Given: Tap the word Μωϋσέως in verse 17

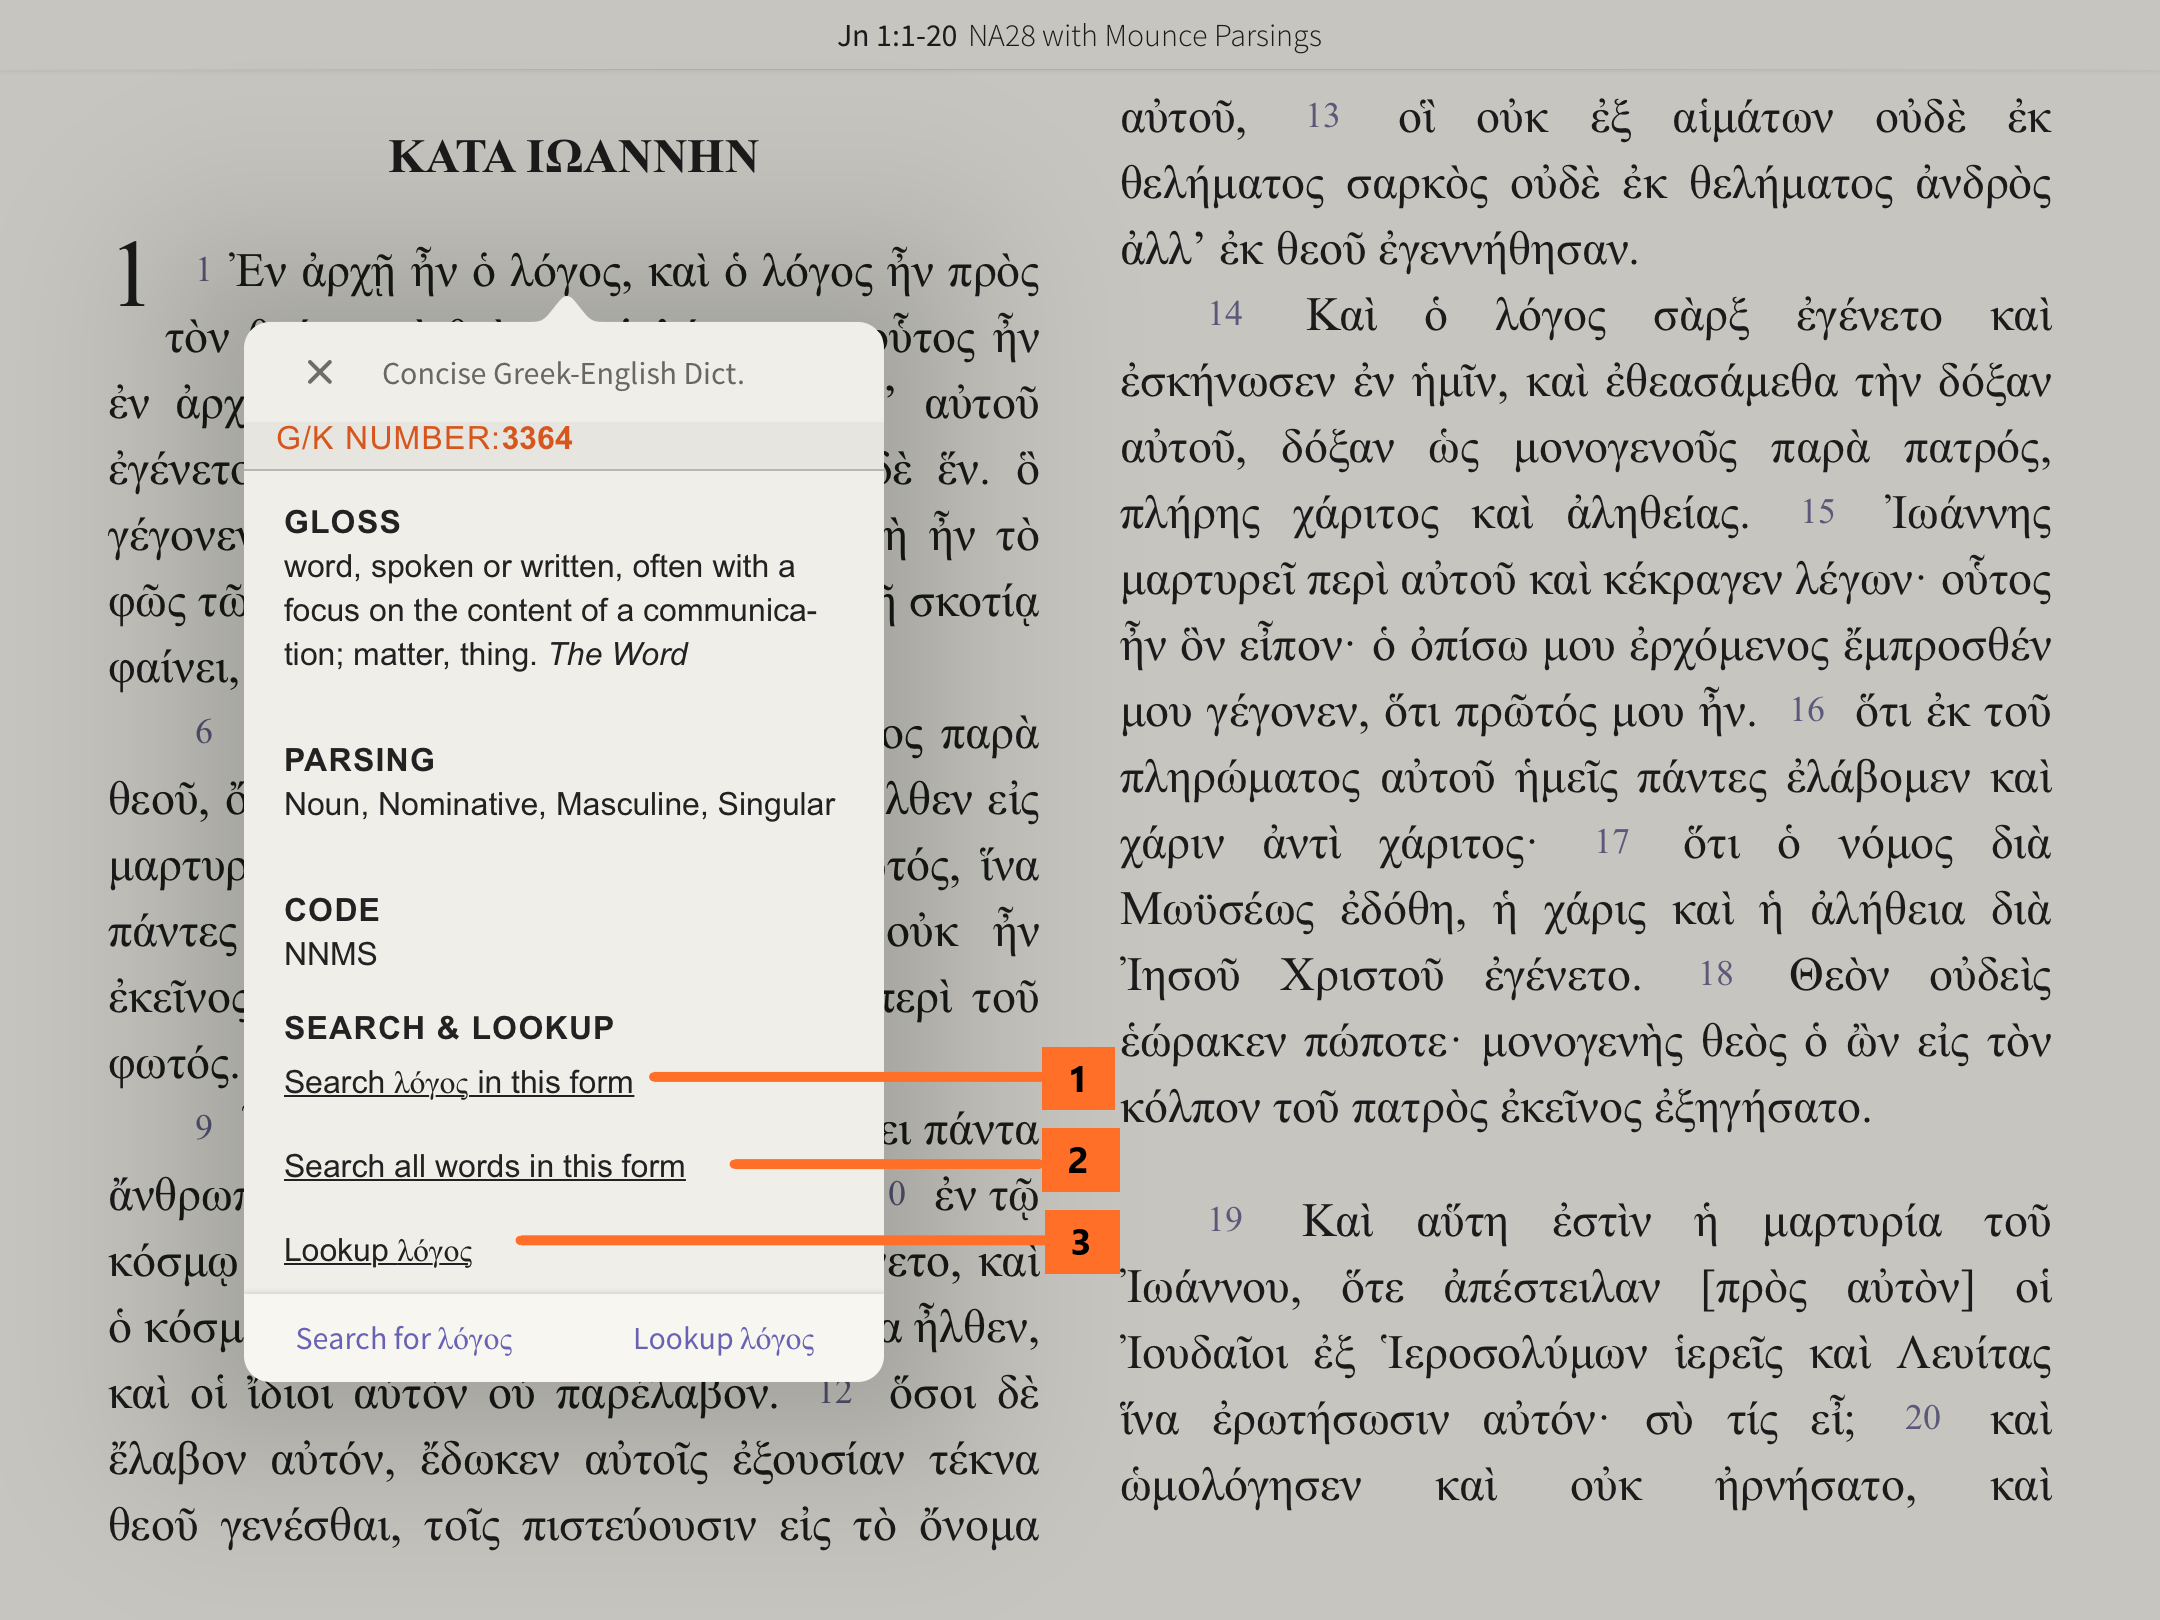Looking at the screenshot, I should [x=1218, y=910].
